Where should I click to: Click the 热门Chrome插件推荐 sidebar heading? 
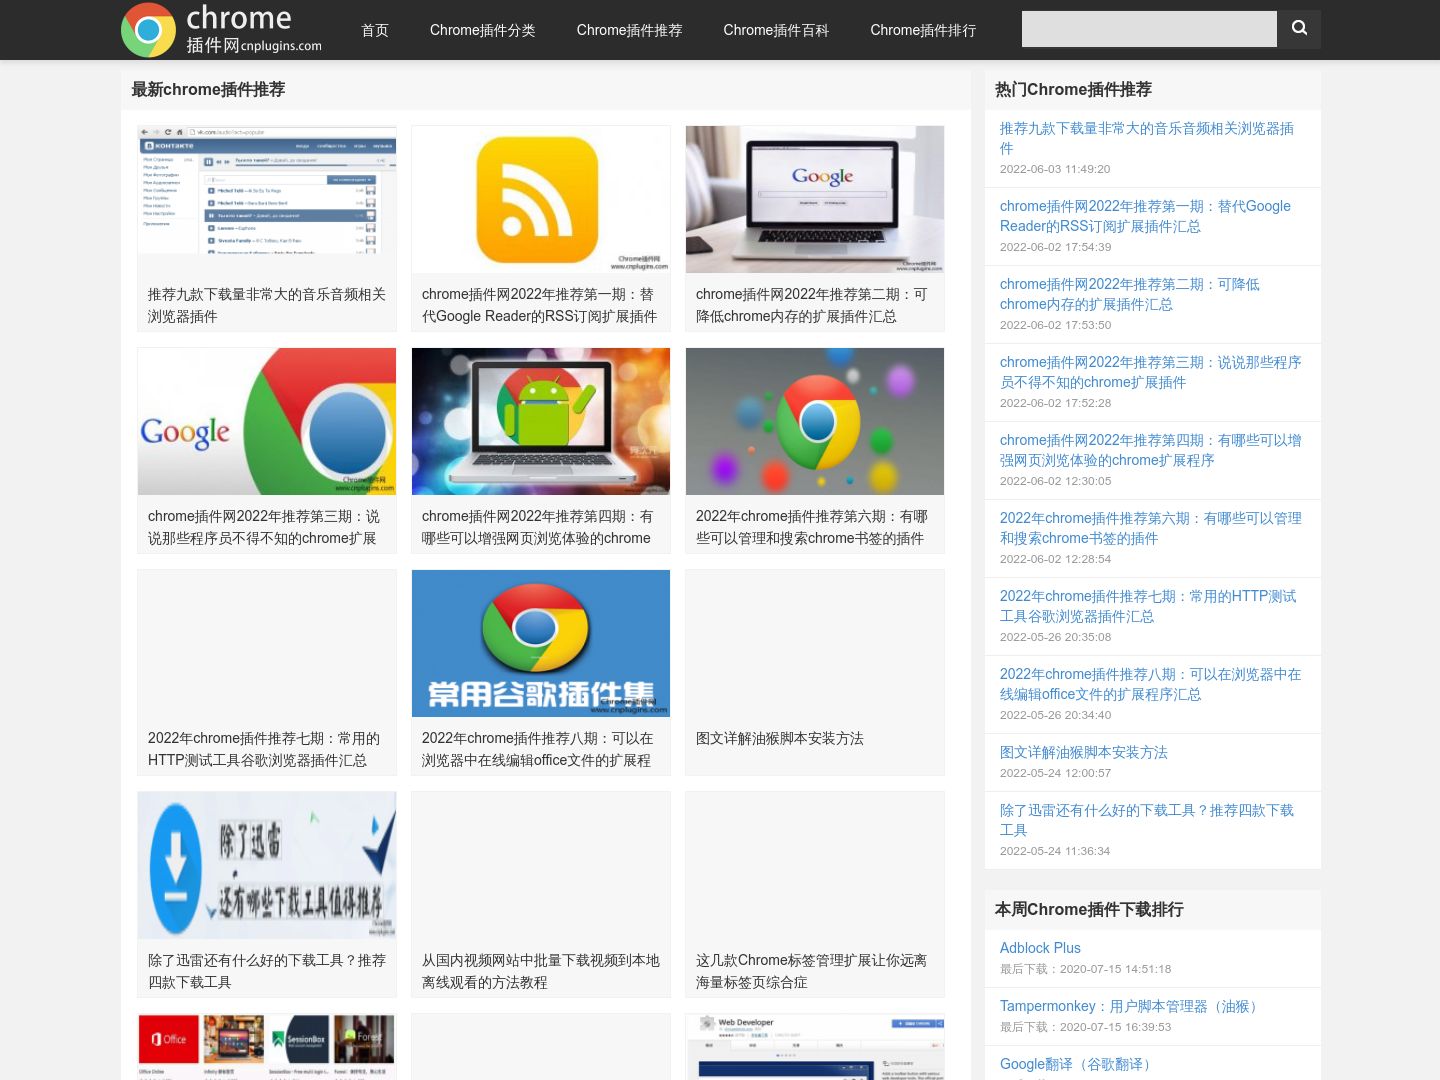(1073, 89)
